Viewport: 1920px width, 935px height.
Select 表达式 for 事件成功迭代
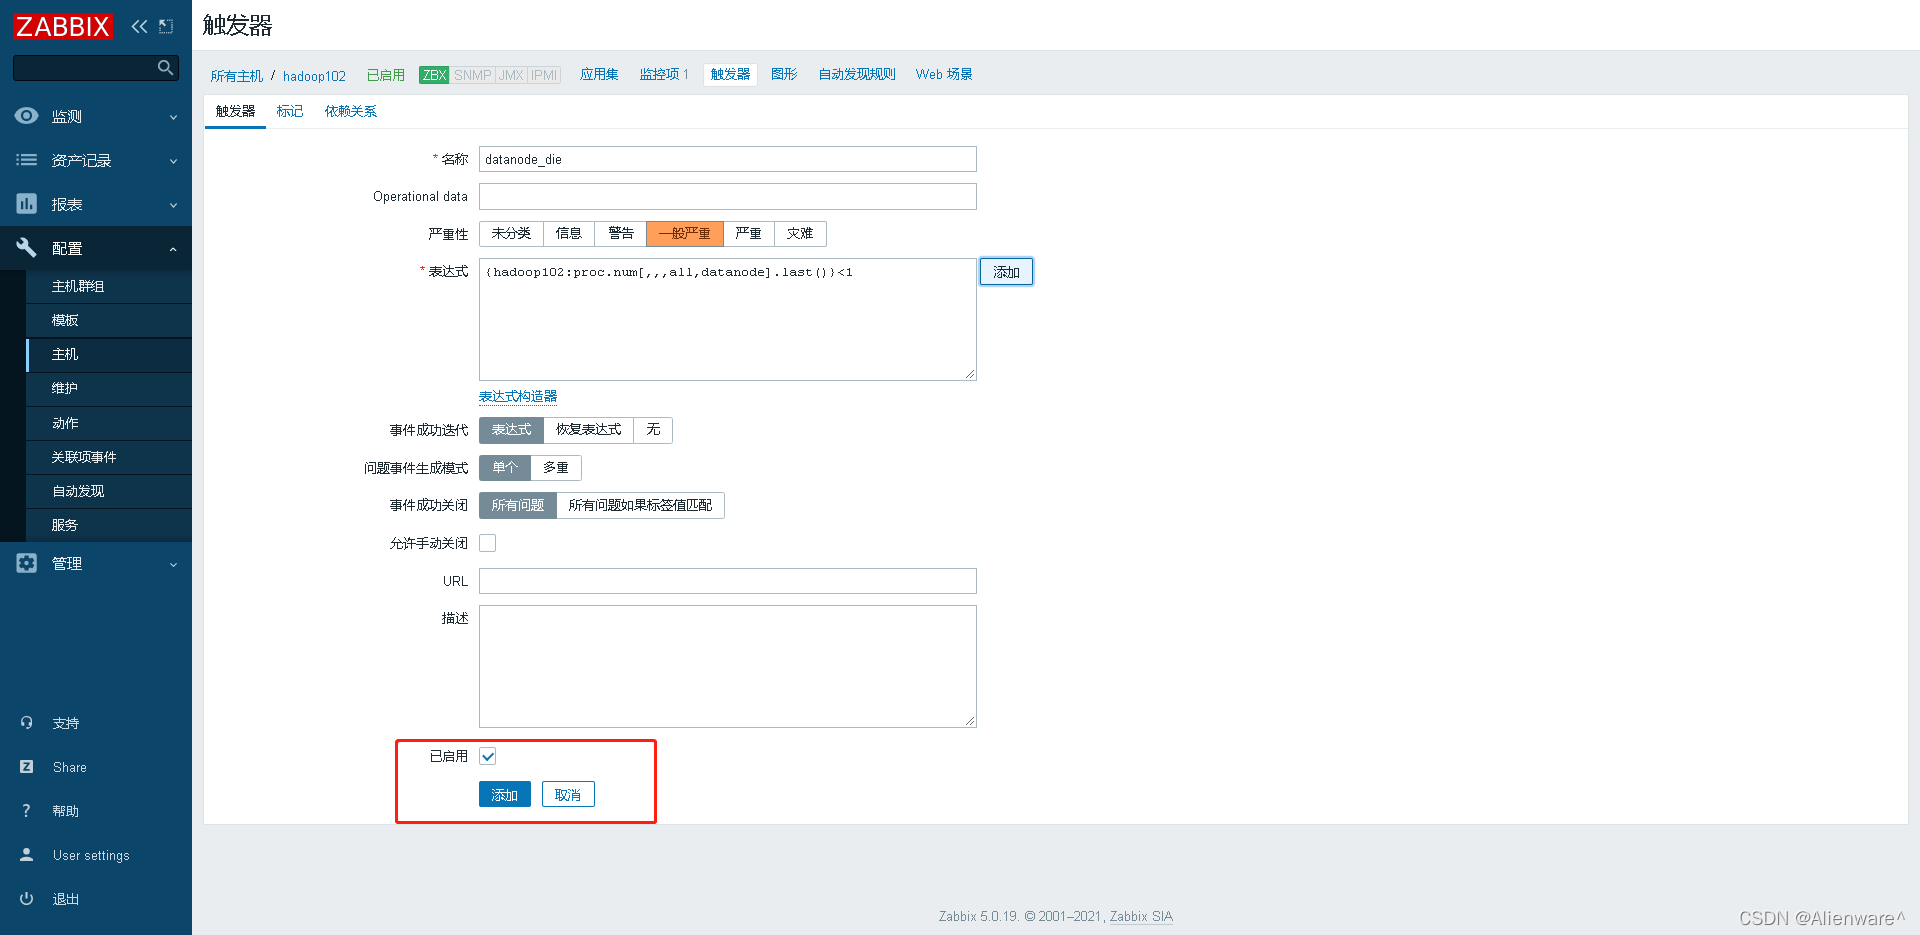511,430
